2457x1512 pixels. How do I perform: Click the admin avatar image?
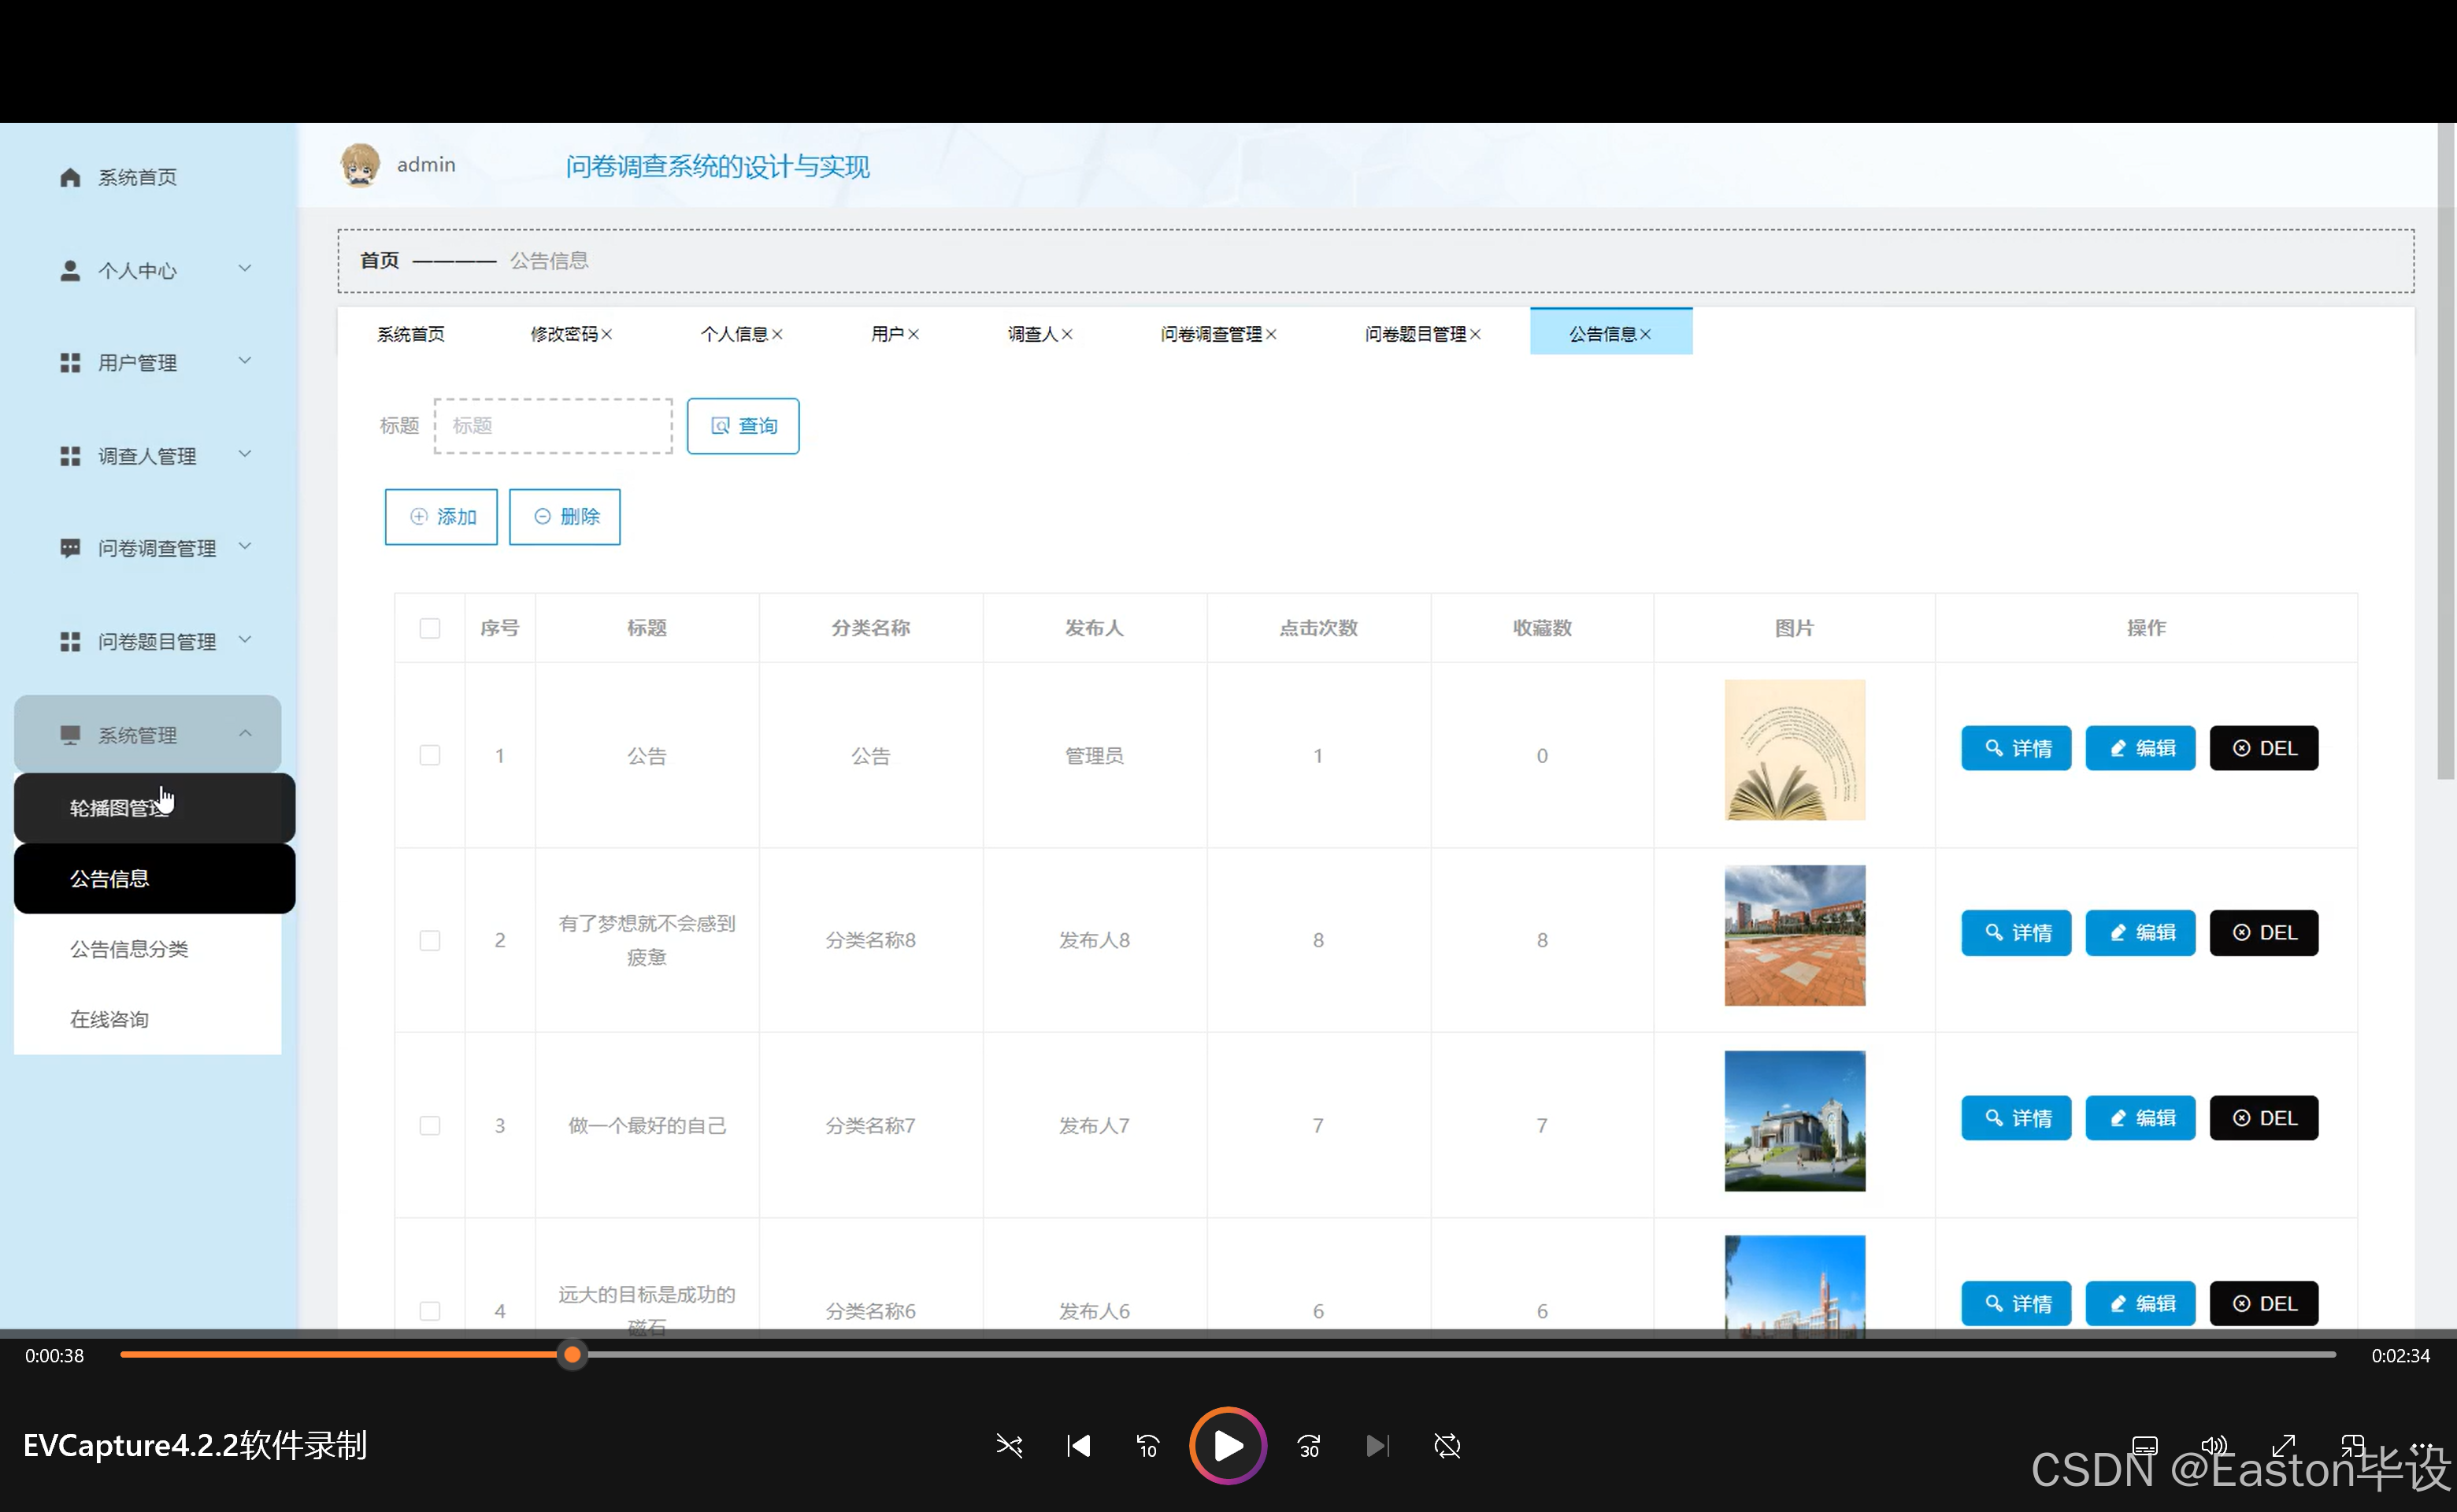coord(360,165)
